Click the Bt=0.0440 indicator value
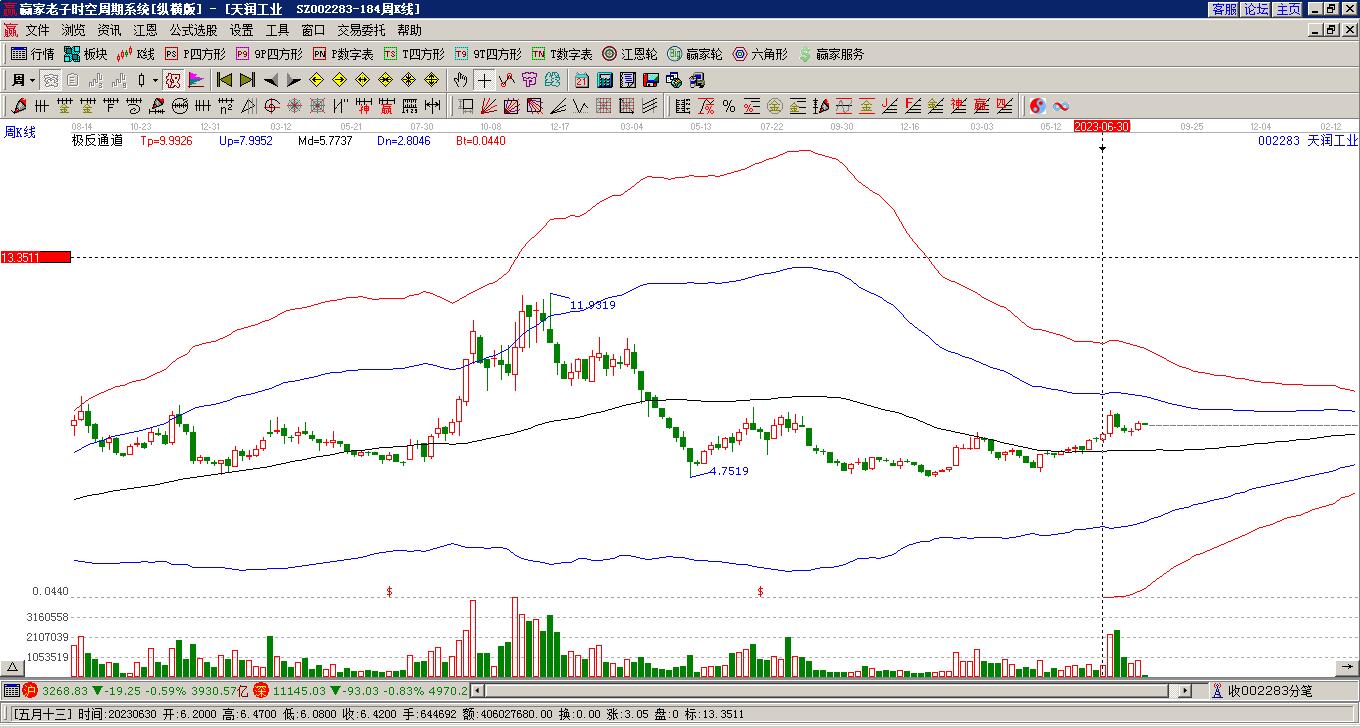The height and width of the screenshot is (728, 1360). pos(481,141)
